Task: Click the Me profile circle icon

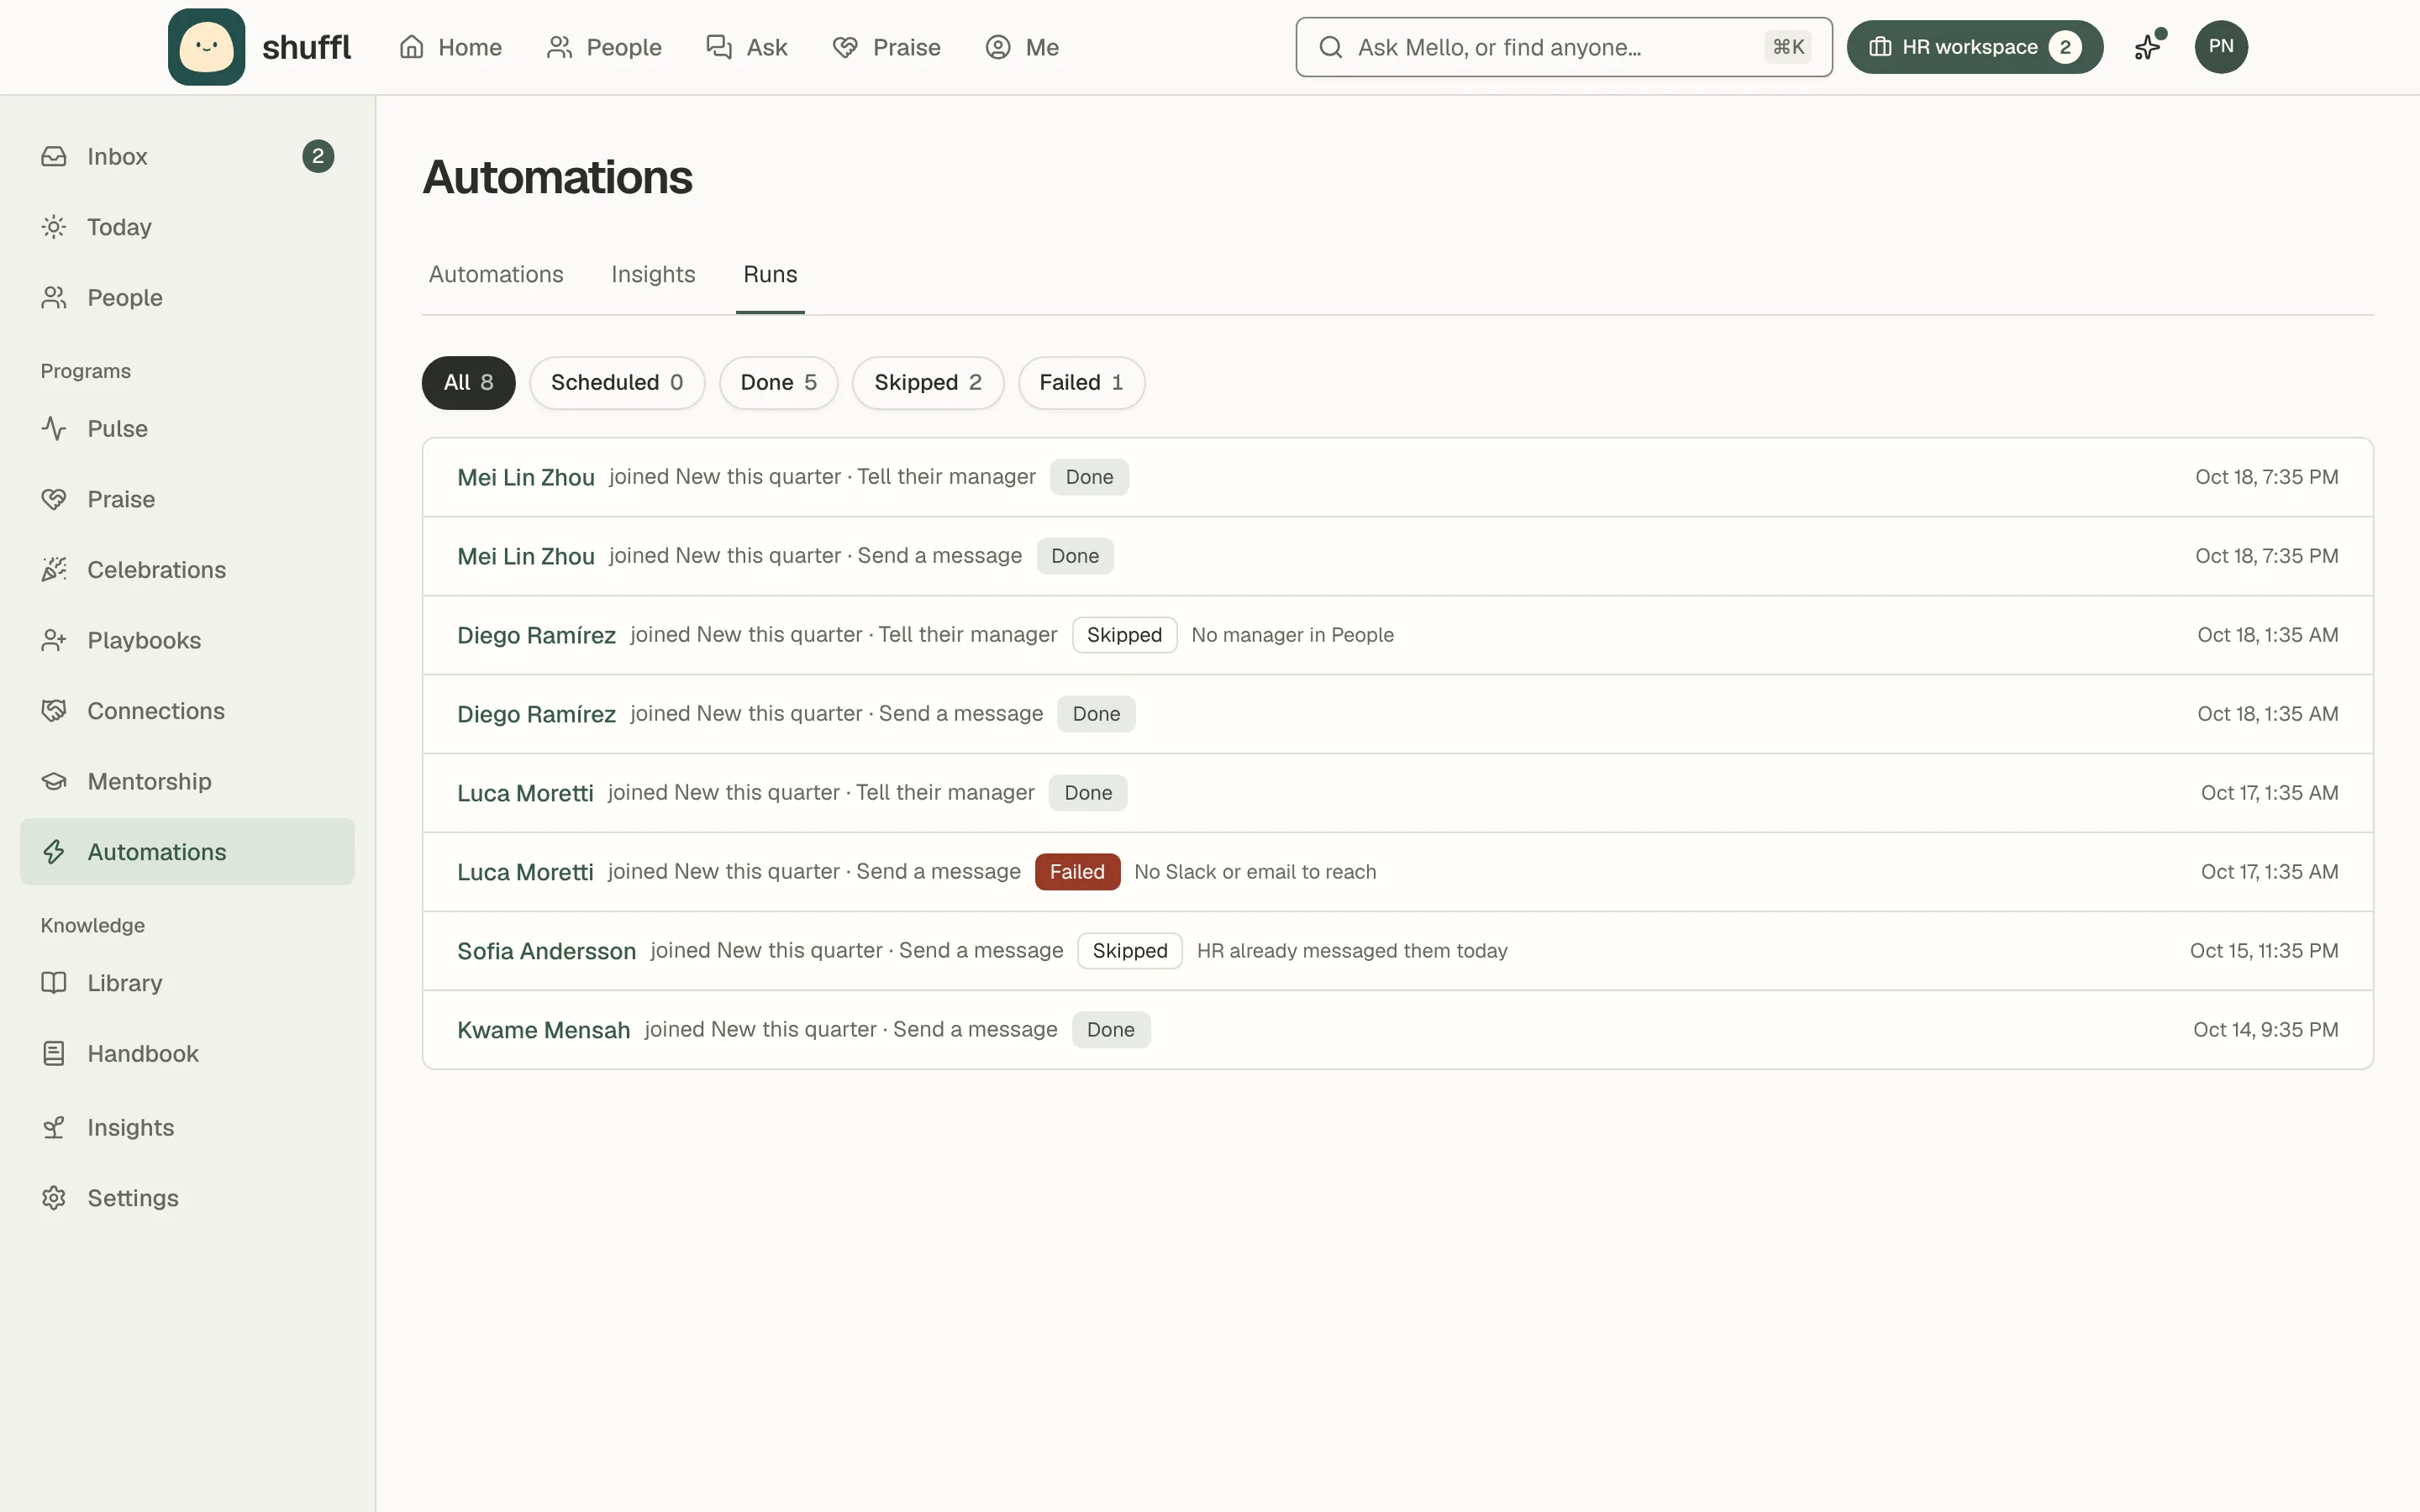Action: pyautogui.click(x=998, y=47)
